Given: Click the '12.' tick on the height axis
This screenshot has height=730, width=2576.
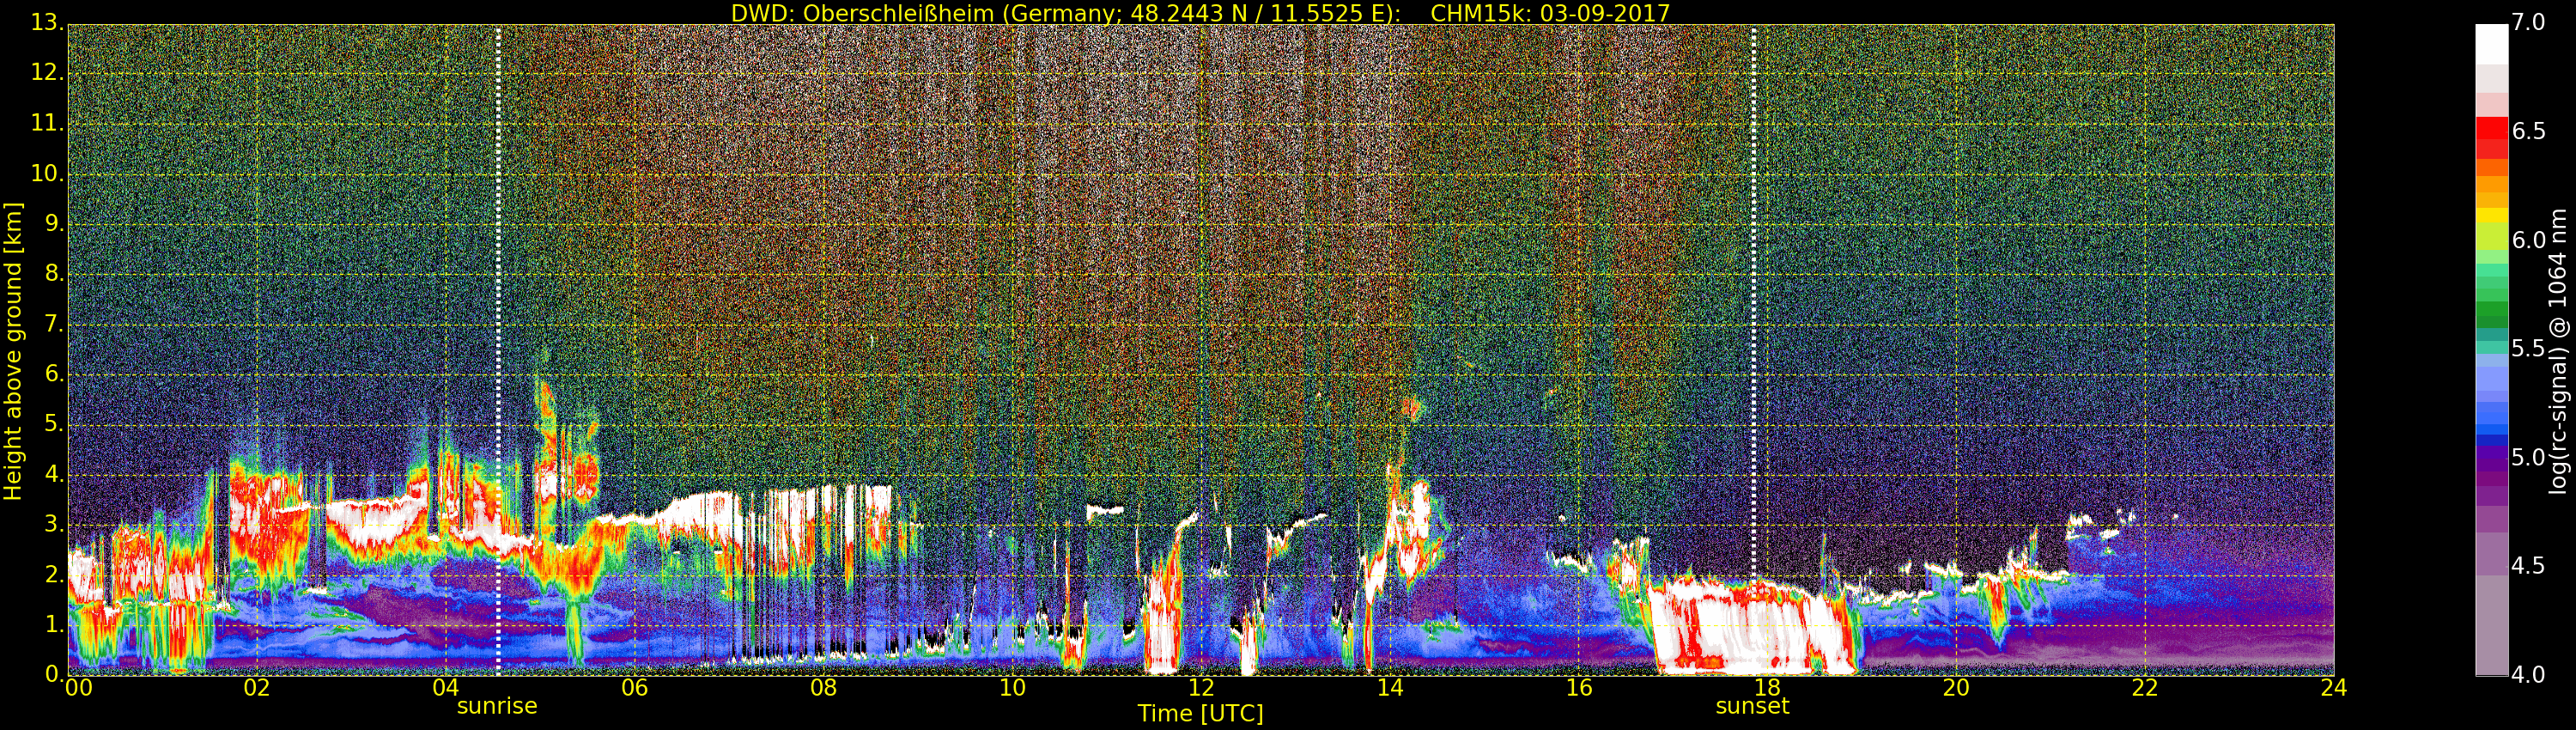Looking at the screenshot, I should 47,72.
